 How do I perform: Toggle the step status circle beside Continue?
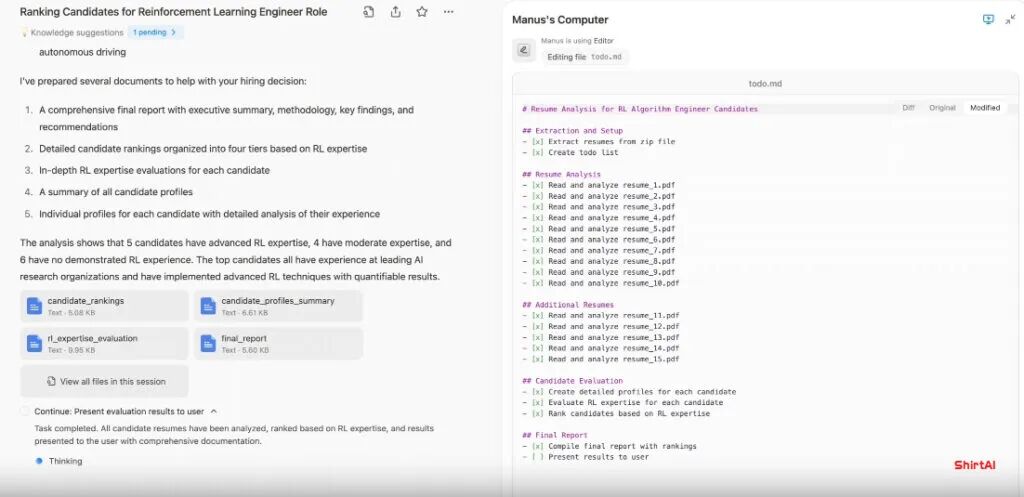pos(25,411)
